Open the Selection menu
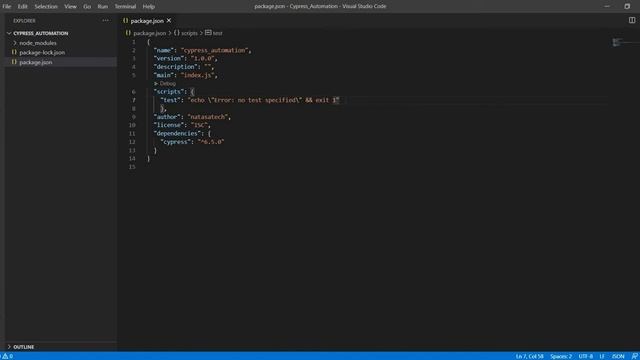640x360 pixels. point(46,7)
